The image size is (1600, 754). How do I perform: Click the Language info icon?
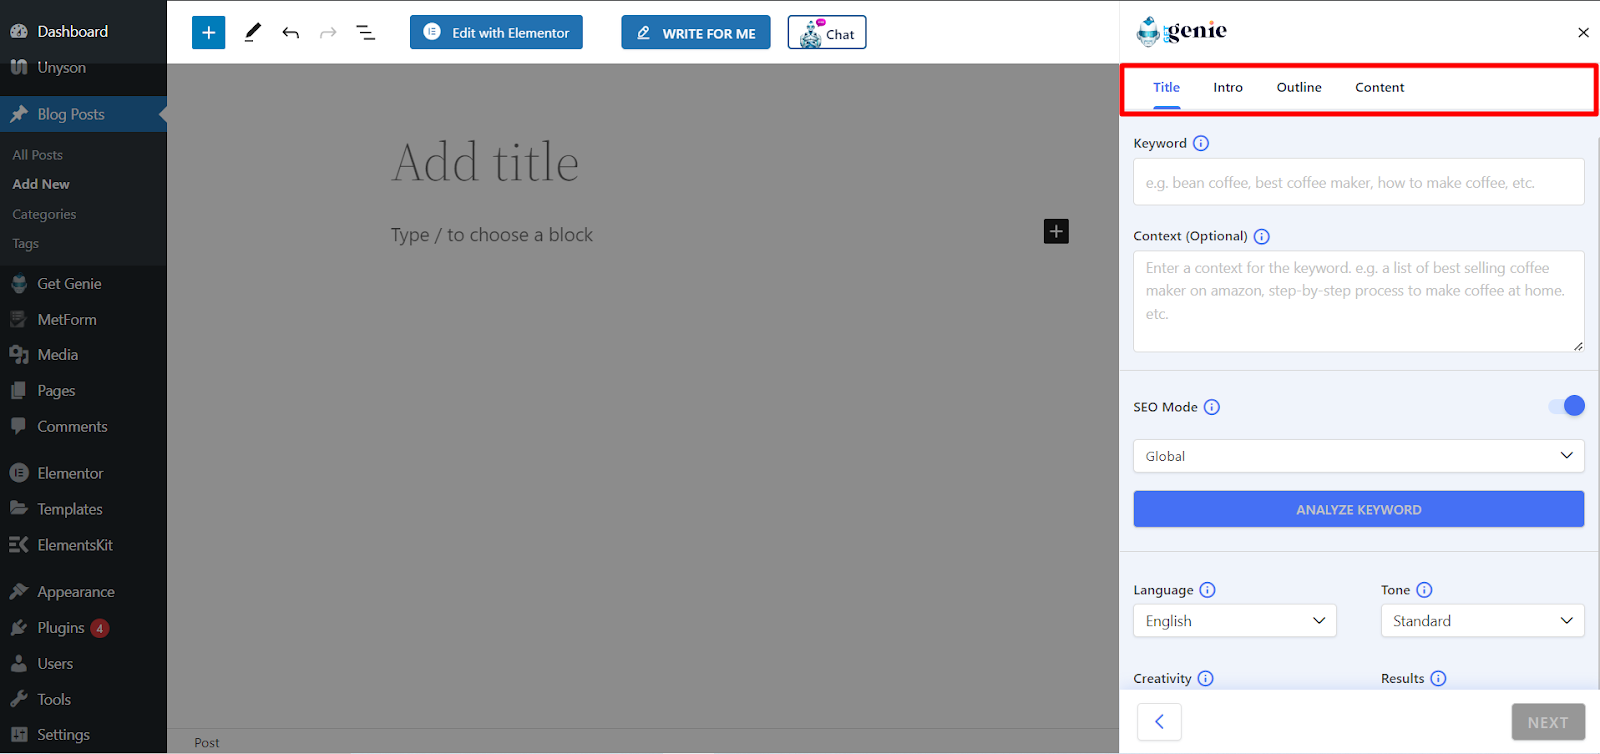pos(1207,590)
